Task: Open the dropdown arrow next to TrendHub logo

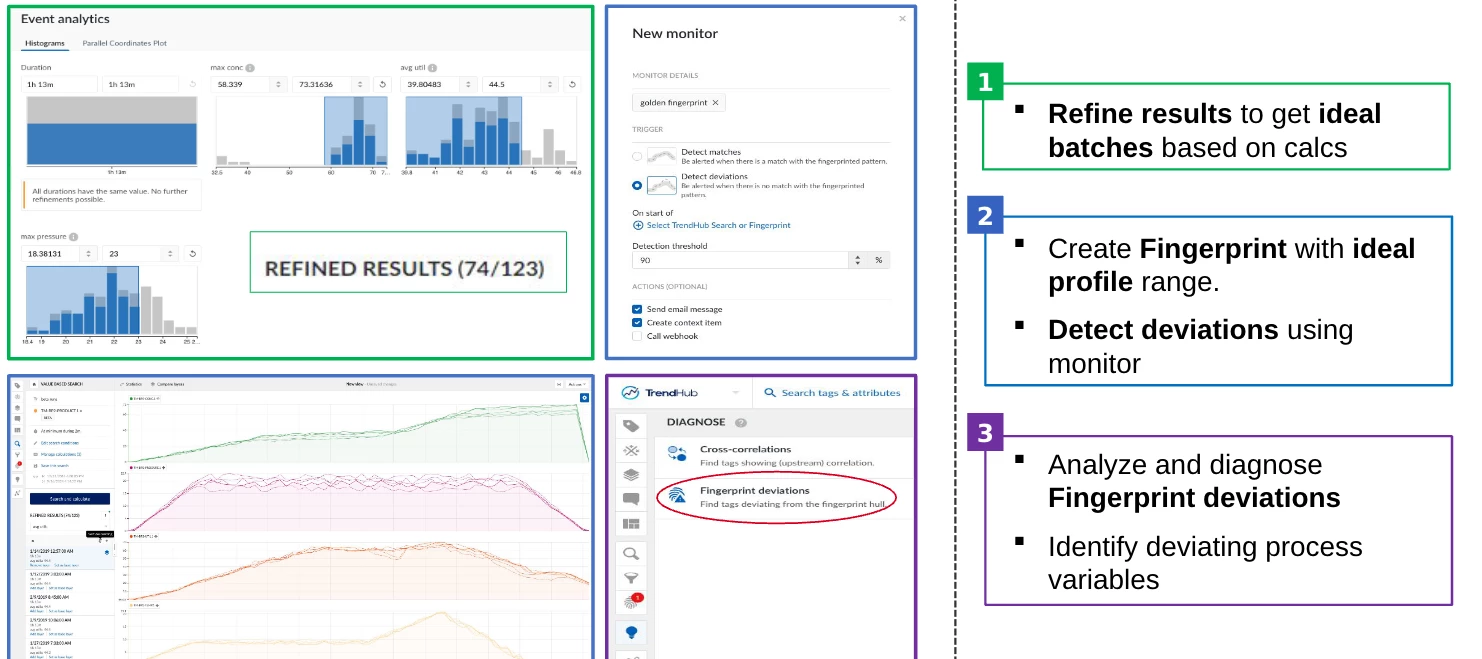Action: coord(736,393)
